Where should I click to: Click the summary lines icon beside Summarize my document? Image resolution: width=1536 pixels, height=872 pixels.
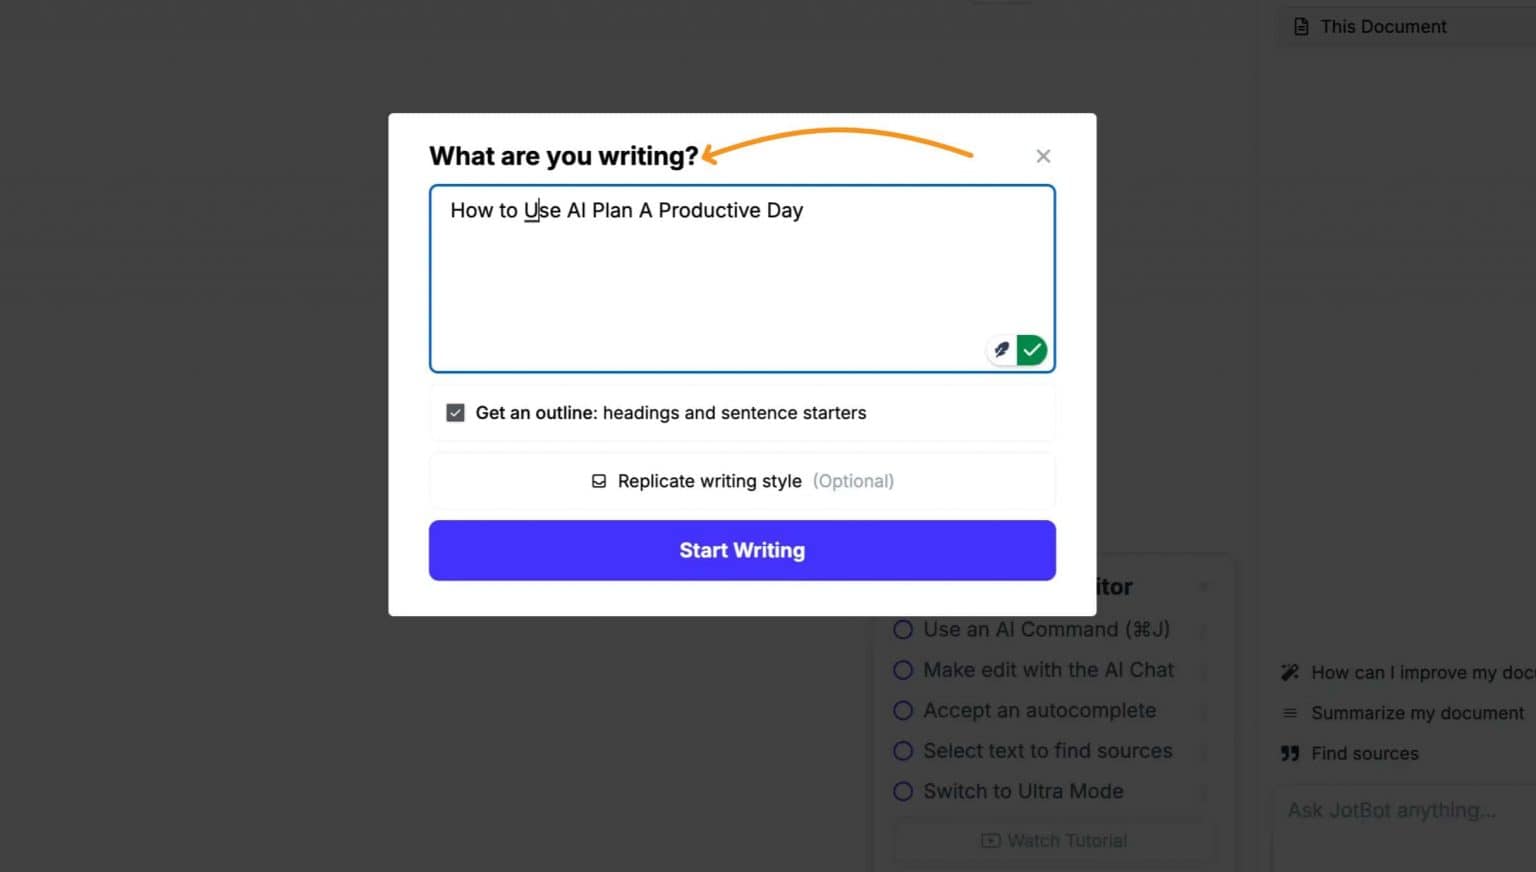(1289, 712)
